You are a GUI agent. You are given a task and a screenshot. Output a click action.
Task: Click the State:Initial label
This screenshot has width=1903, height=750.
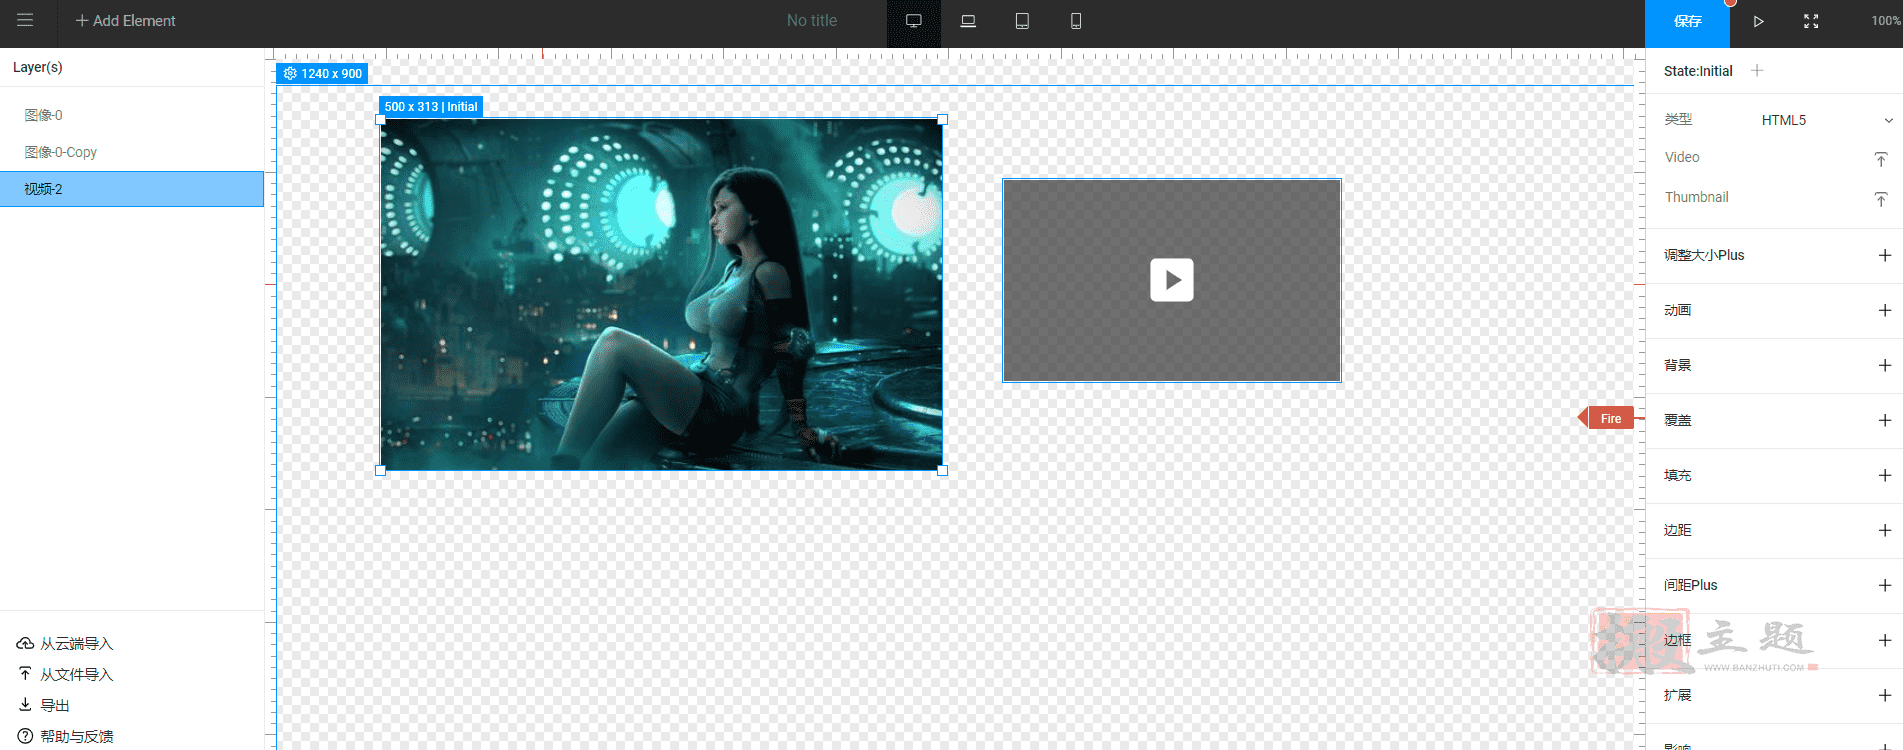click(1698, 71)
